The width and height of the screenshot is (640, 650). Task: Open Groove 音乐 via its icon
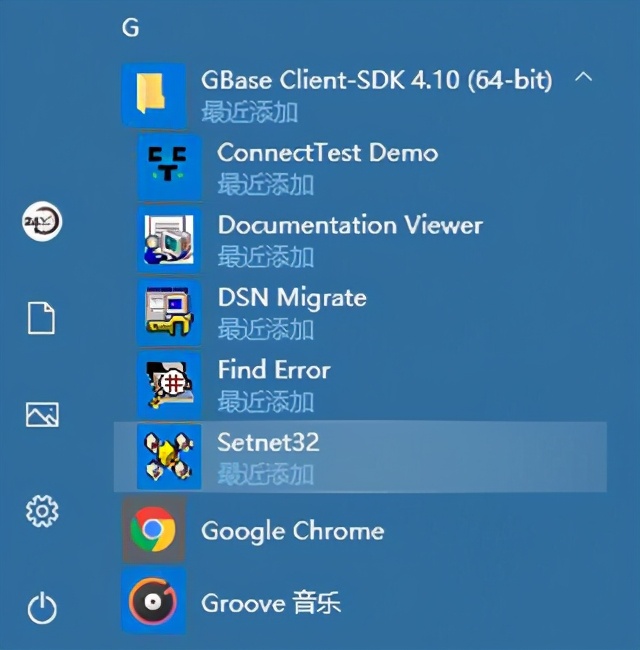[x=153, y=602]
